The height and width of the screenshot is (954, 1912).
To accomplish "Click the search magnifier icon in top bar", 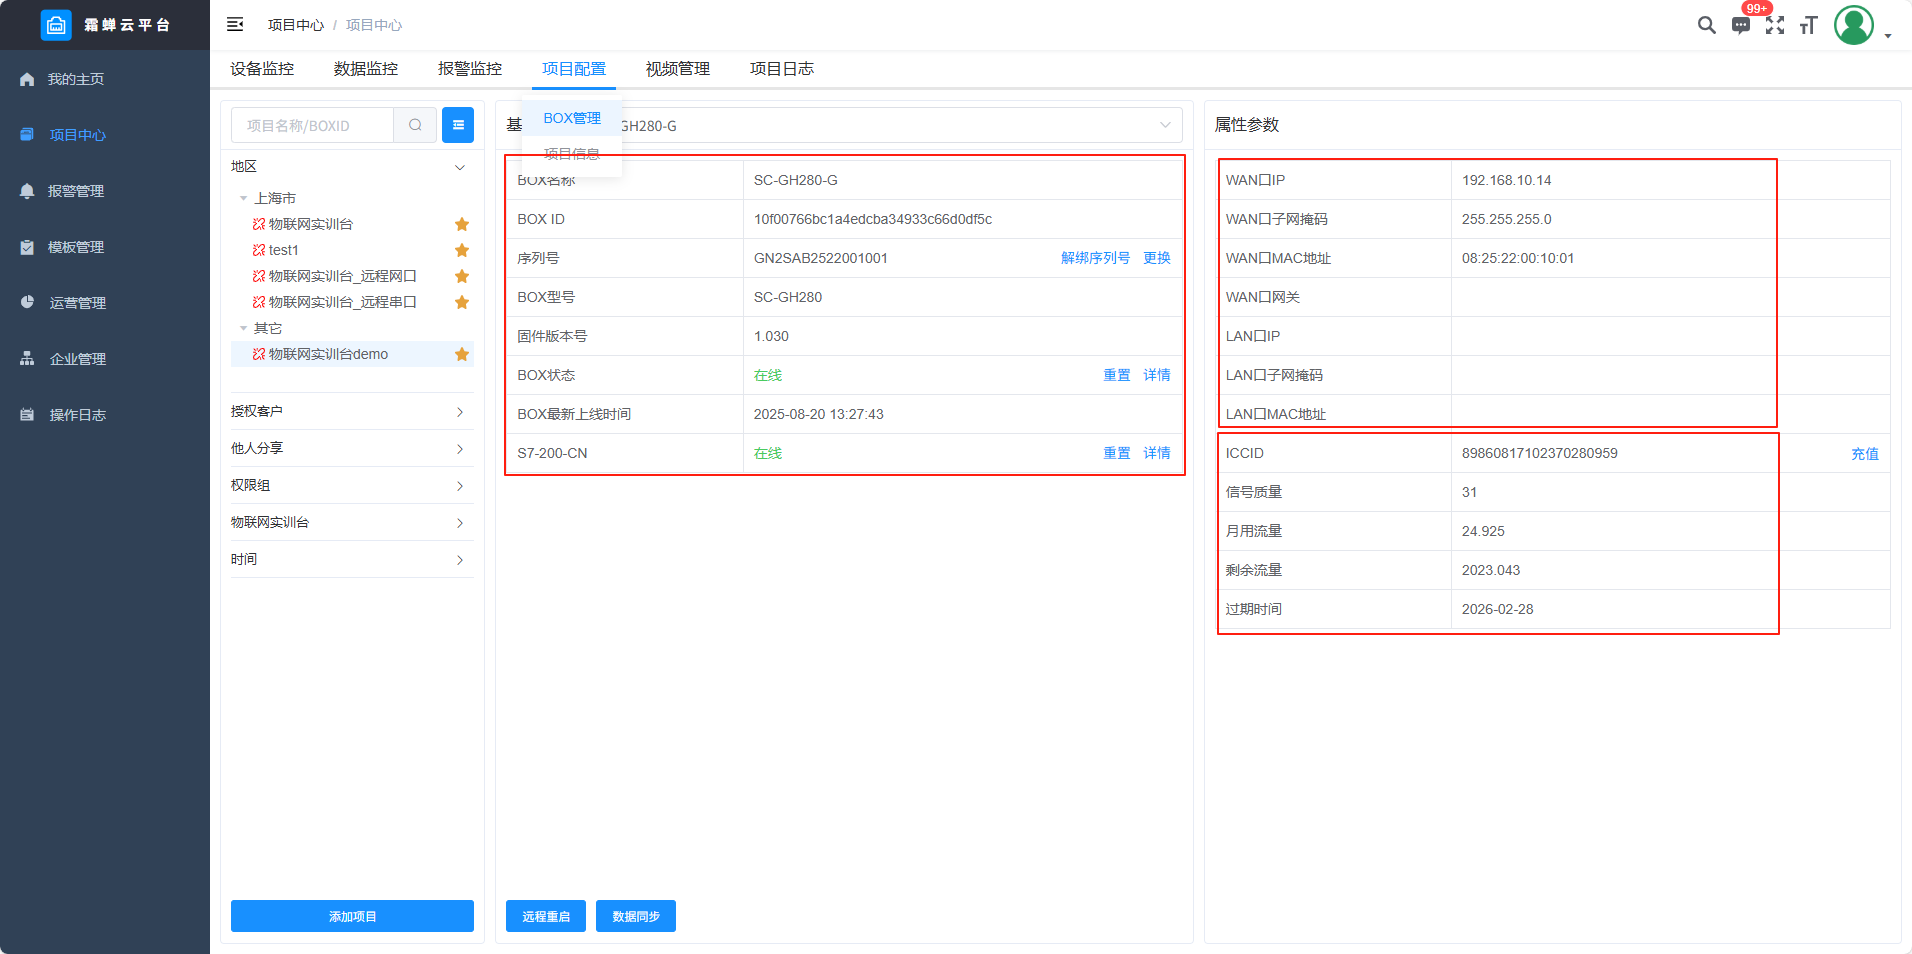I will click(x=1706, y=25).
